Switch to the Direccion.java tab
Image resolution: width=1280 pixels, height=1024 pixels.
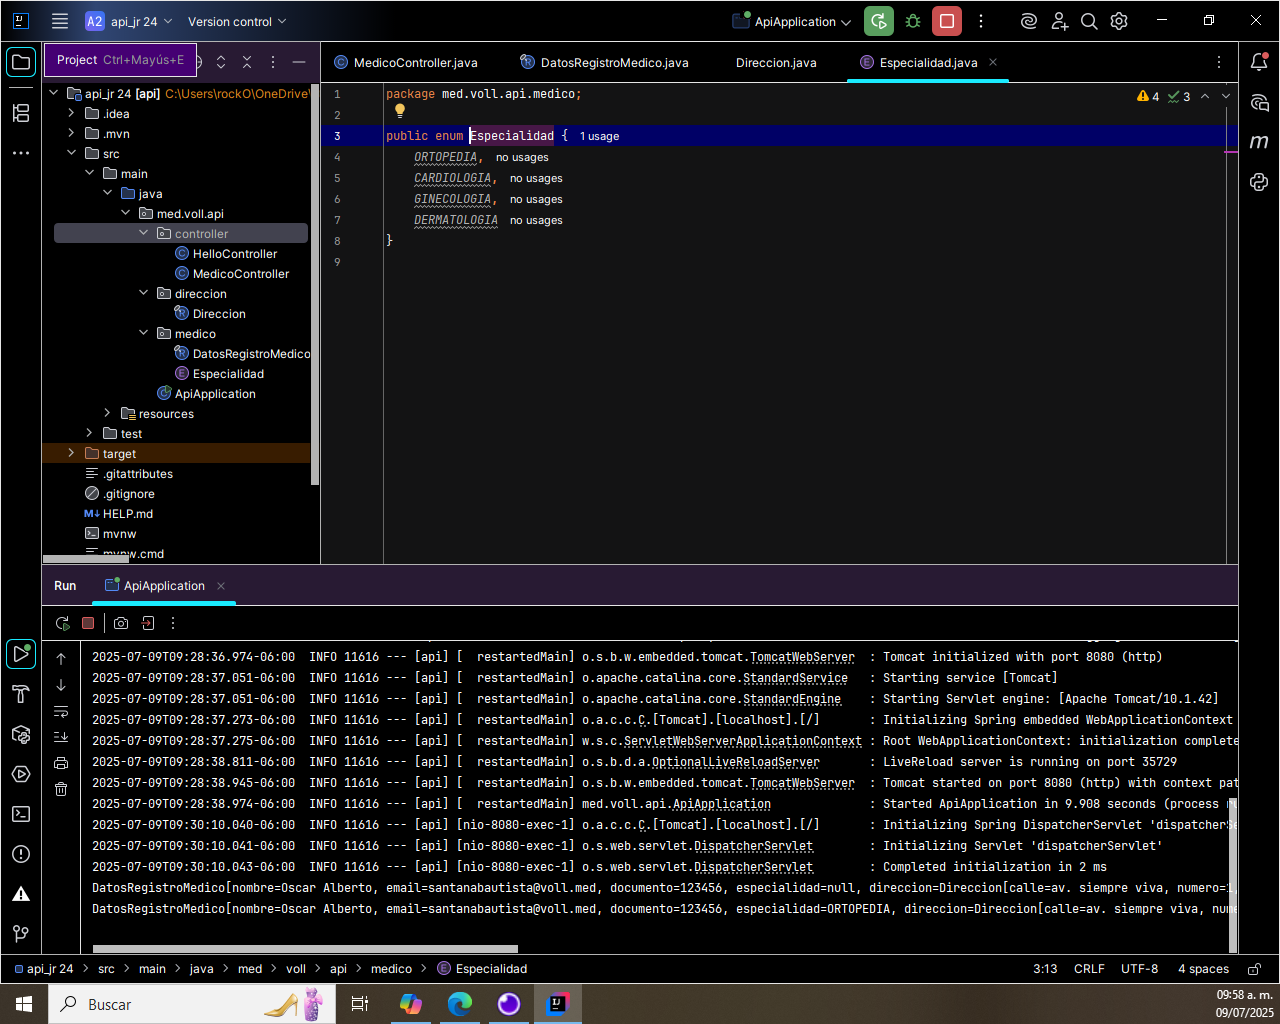pos(776,62)
